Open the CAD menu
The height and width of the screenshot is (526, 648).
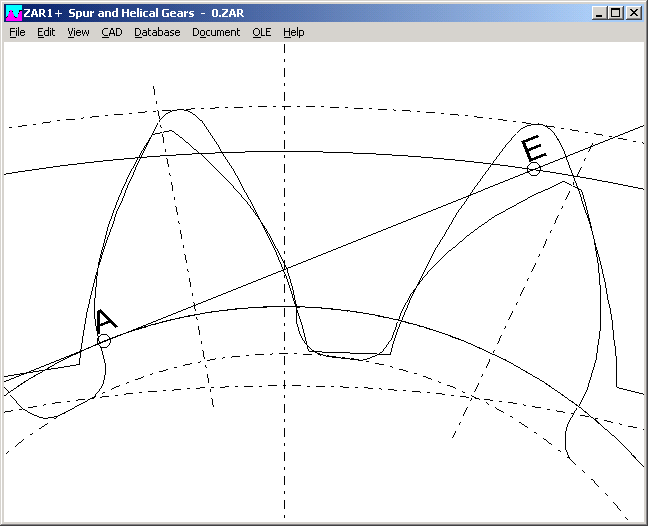point(111,32)
